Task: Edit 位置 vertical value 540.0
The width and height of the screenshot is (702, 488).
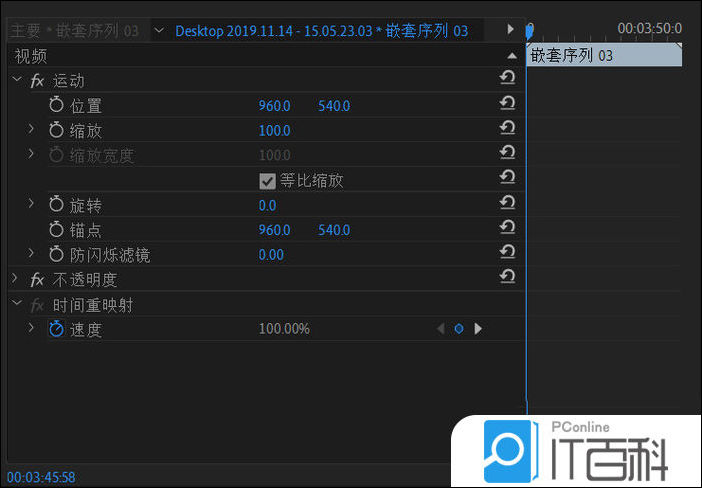Action: pyautogui.click(x=334, y=106)
